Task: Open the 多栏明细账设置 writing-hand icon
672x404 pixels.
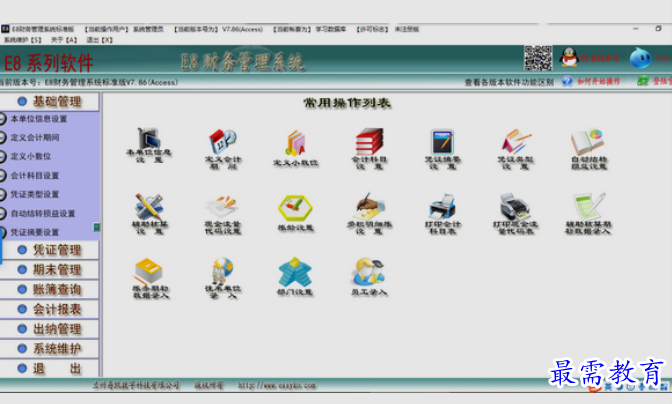Action: coord(369,213)
